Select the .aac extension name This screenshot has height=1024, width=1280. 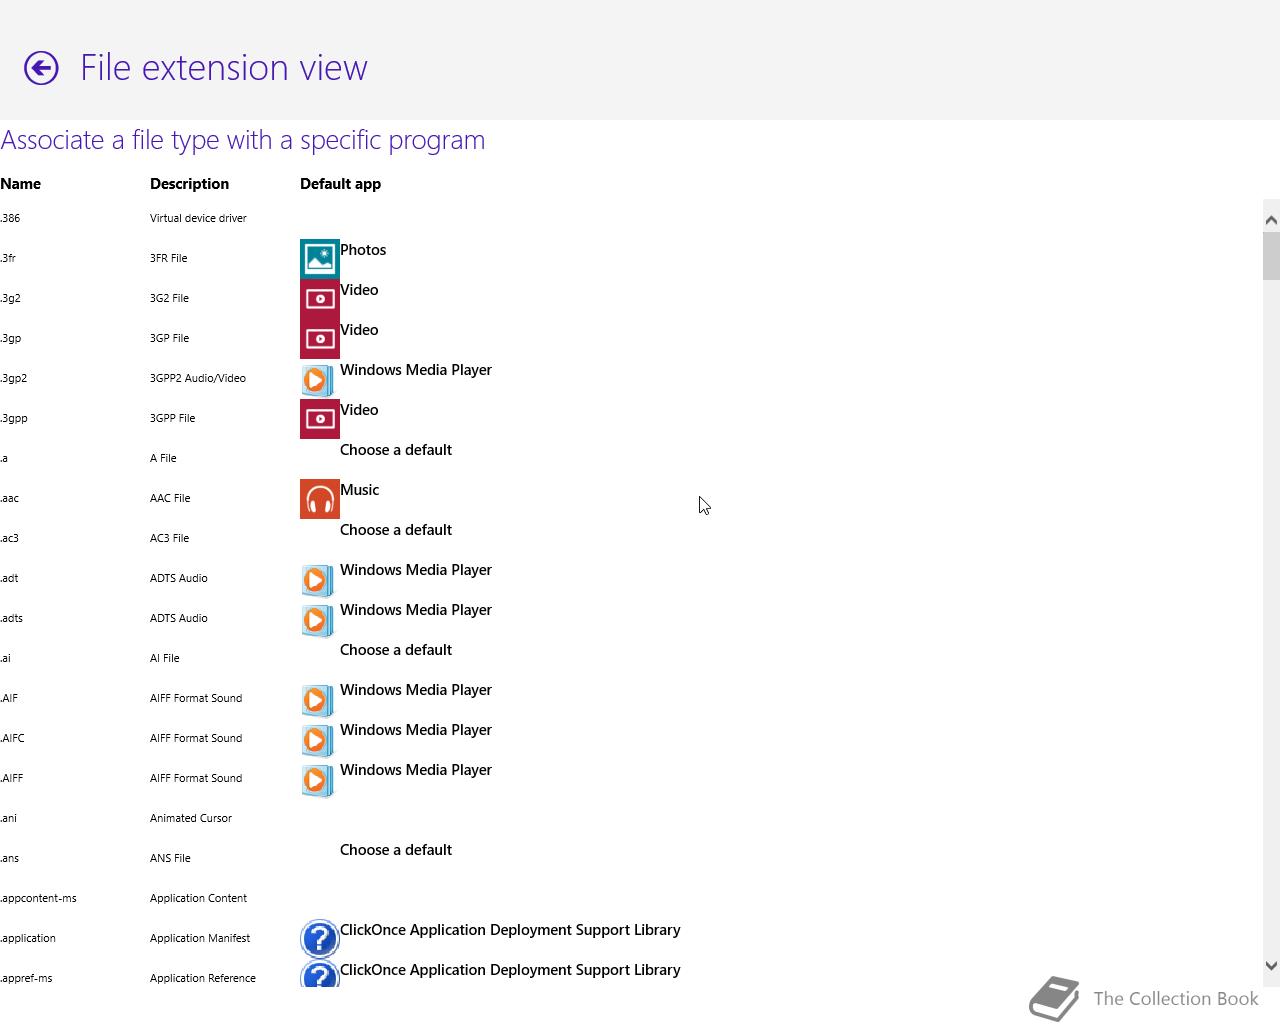click(x=10, y=498)
